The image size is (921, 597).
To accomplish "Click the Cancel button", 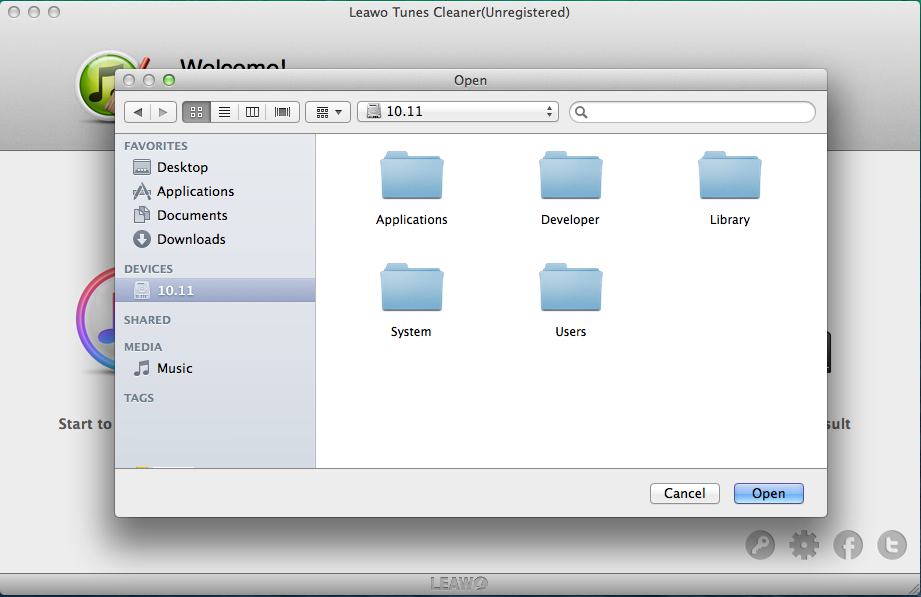I will pos(684,493).
